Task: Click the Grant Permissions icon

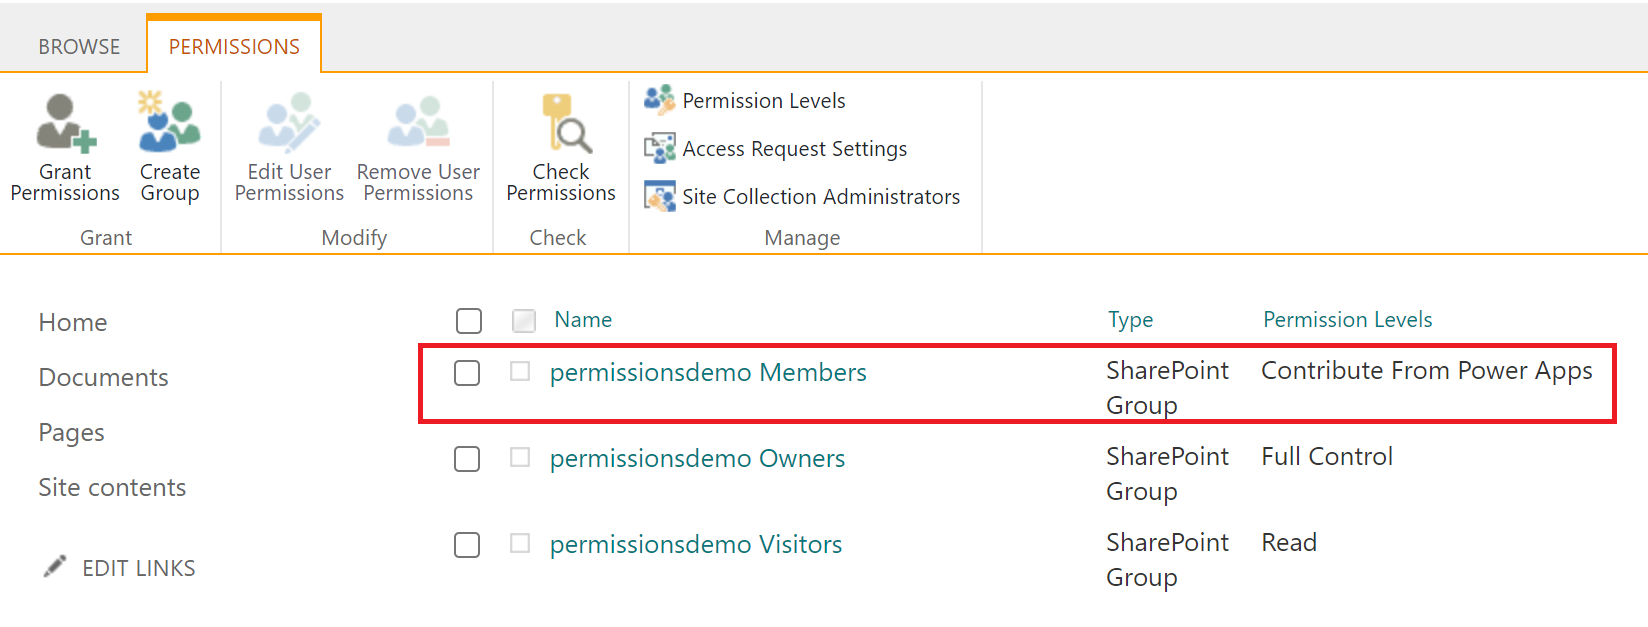Action: click(x=65, y=123)
